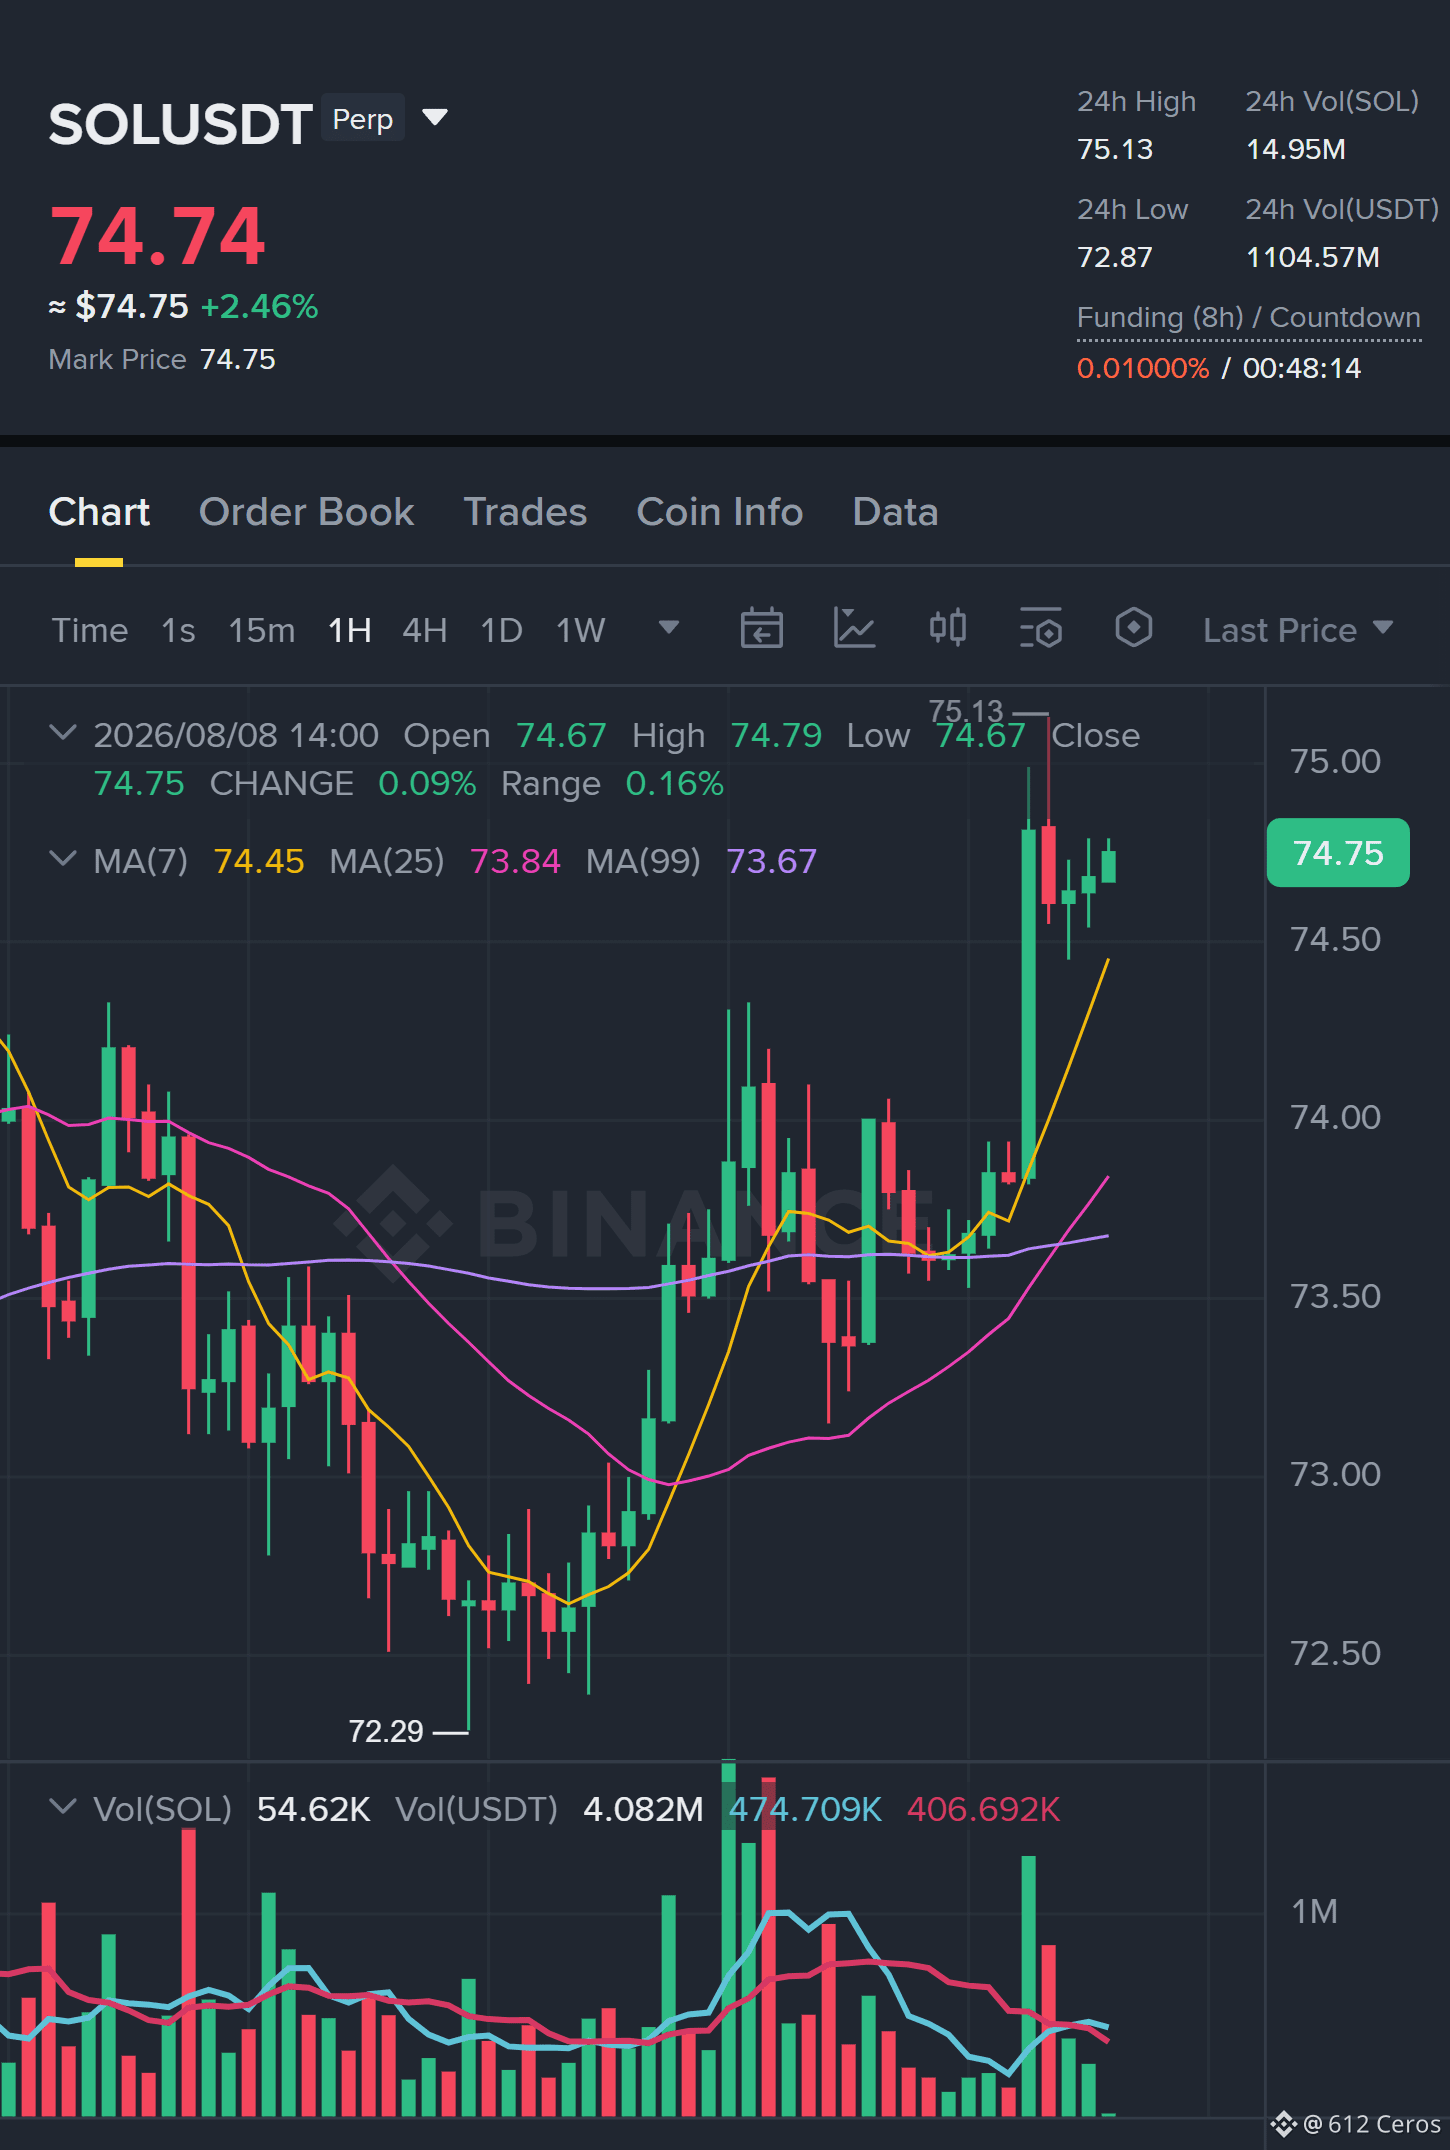Collapse the MA indicator legend
Viewport: 1450px width, 2150px height.
click(x=63, y=859)
